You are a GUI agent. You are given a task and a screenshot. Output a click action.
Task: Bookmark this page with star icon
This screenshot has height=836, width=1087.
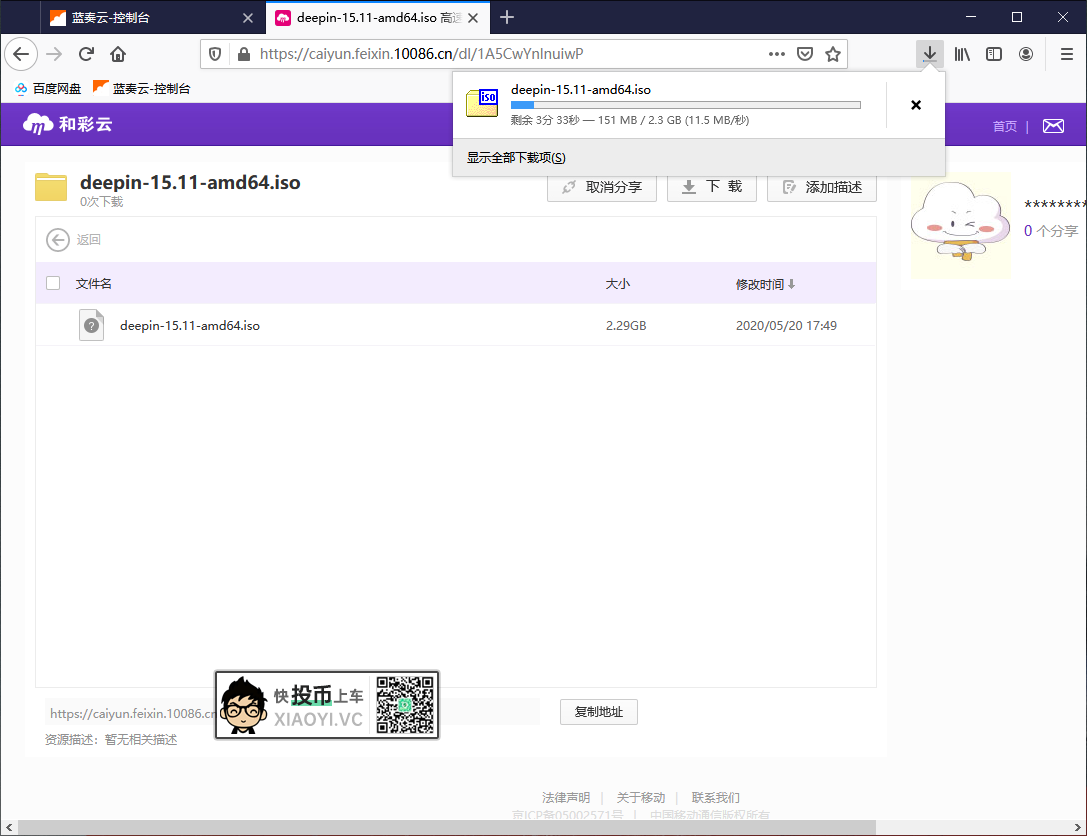pyautogui.click(x=832, y=54)
